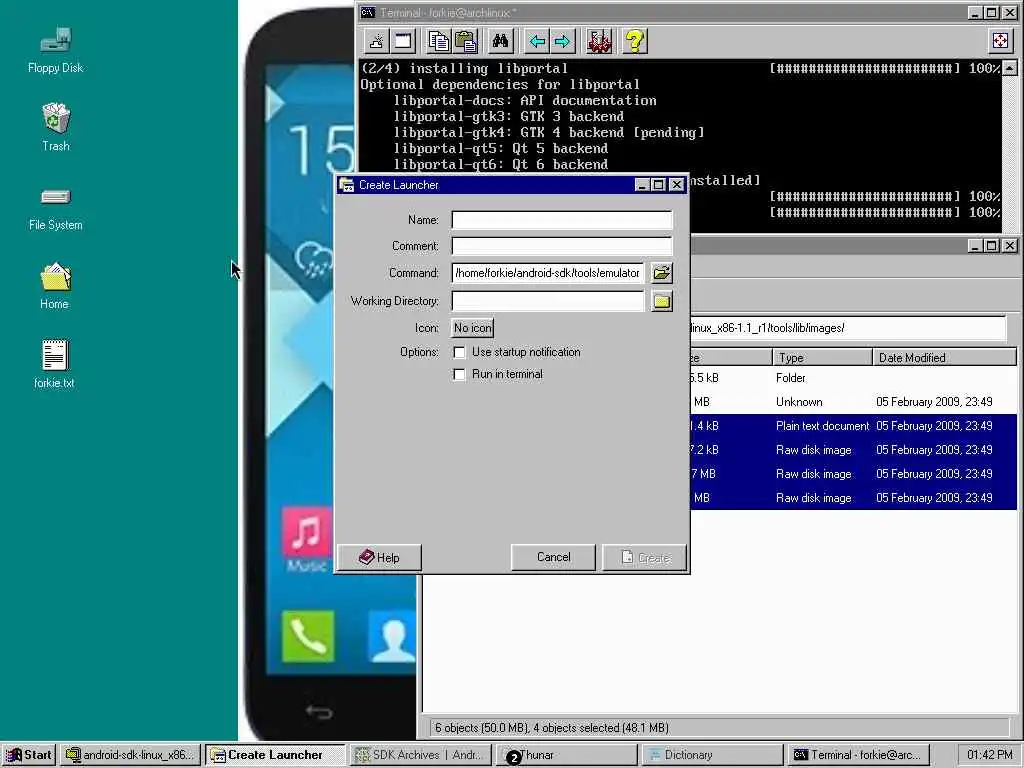The image size is (1024, 768).
Task: Click the Command input field
Action: [x=548, y=273]
